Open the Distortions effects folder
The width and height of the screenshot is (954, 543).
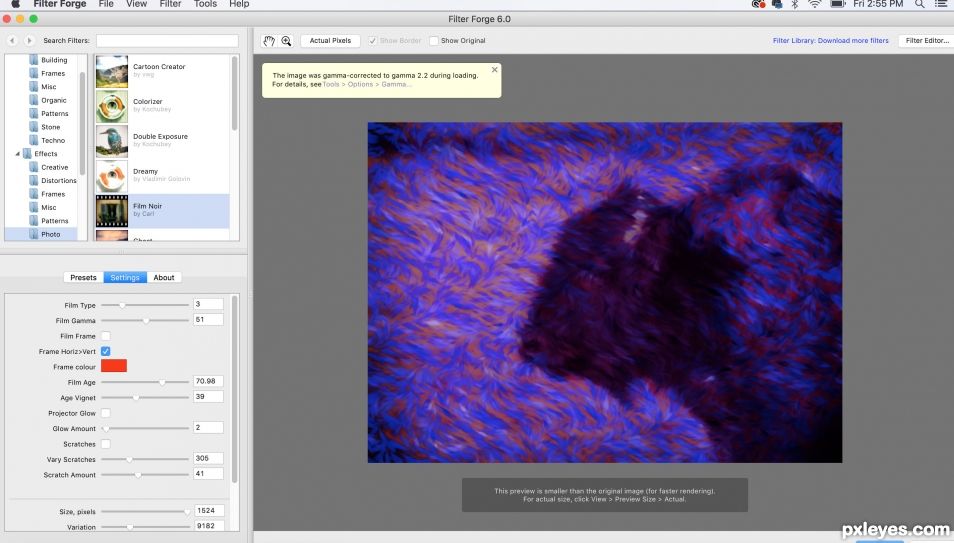click(53, 180)
